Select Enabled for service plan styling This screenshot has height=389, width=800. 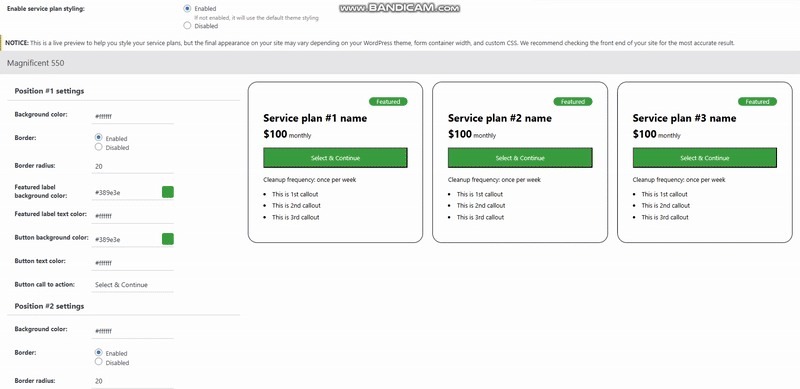[x=187, y=9]
